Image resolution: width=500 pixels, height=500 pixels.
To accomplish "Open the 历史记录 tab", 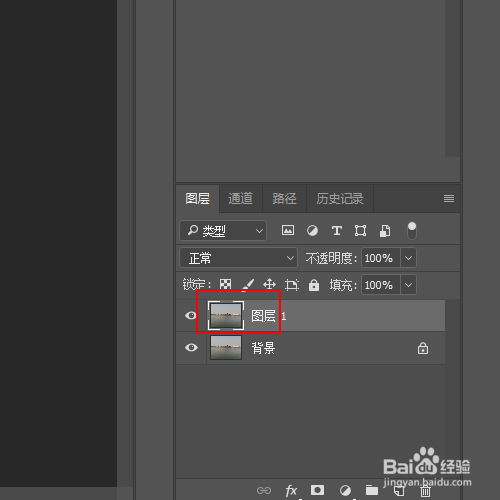I will pos(340,199).
